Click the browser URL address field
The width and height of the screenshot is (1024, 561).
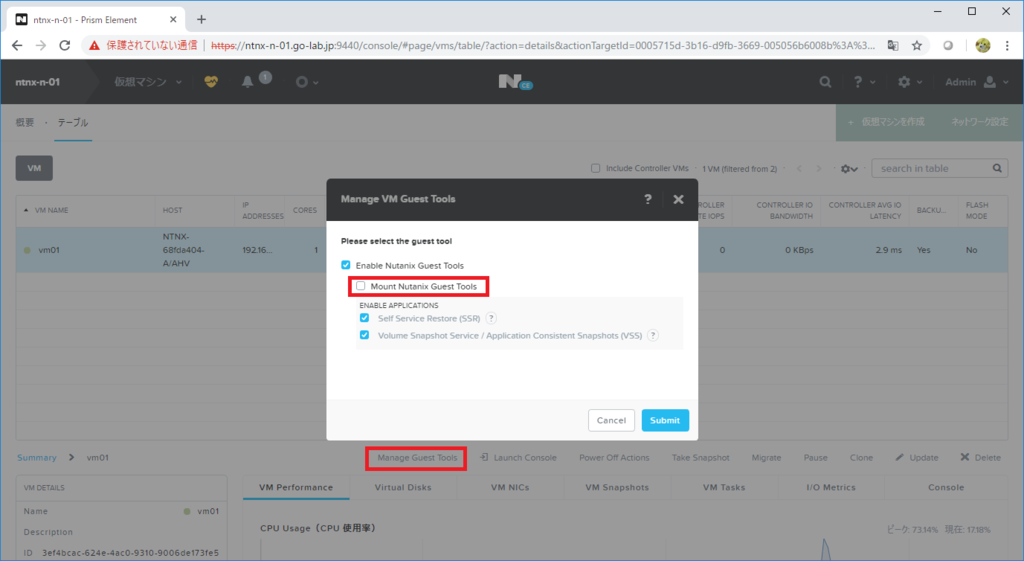pos(542,45)
